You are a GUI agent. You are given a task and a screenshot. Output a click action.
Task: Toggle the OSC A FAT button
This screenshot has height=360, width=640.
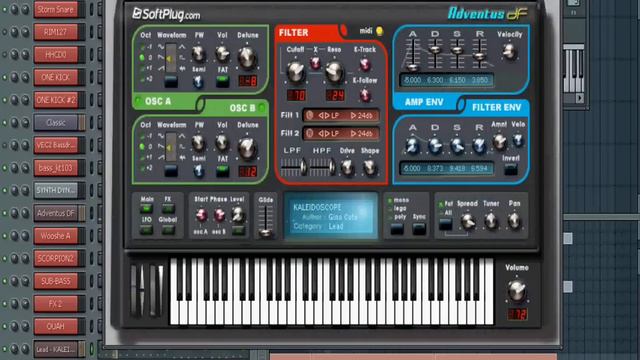pos(222,82)
